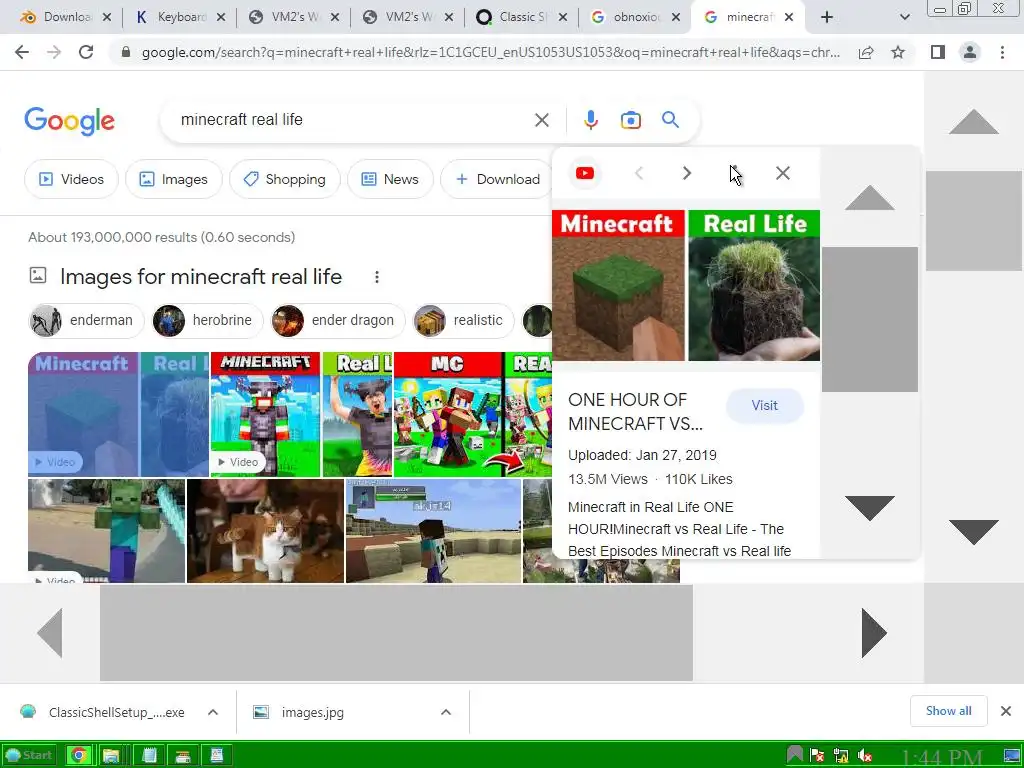Submit search with magnifier icon
The image size is (1024, 768).
(x=670, y=120)
